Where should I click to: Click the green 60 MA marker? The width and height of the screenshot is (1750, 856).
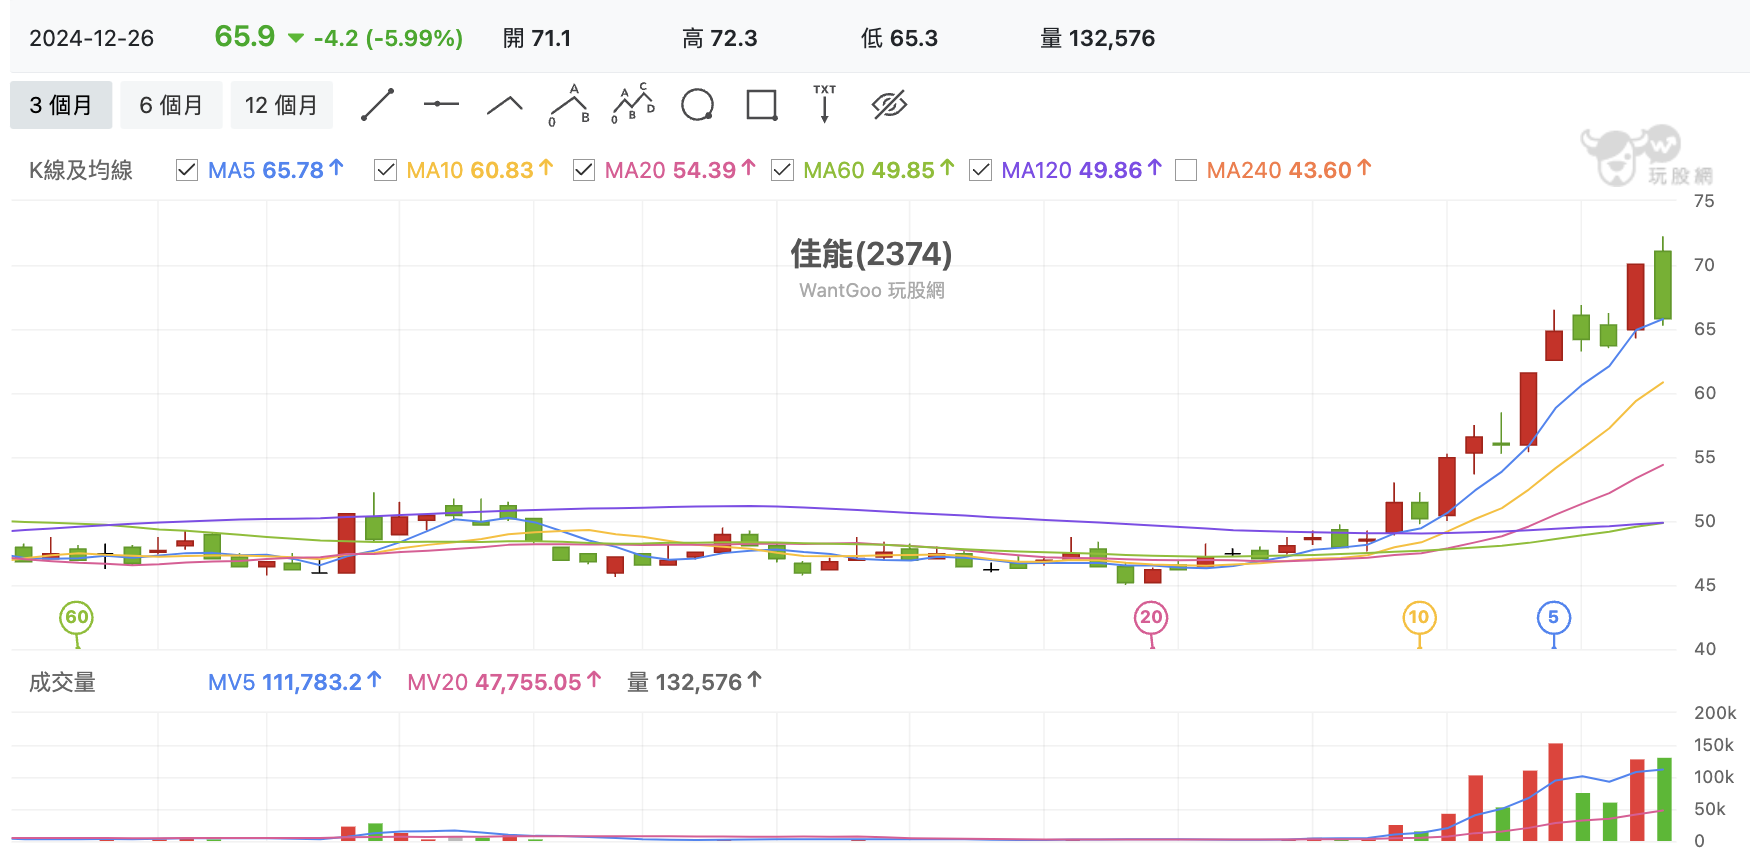click(77, 617)
